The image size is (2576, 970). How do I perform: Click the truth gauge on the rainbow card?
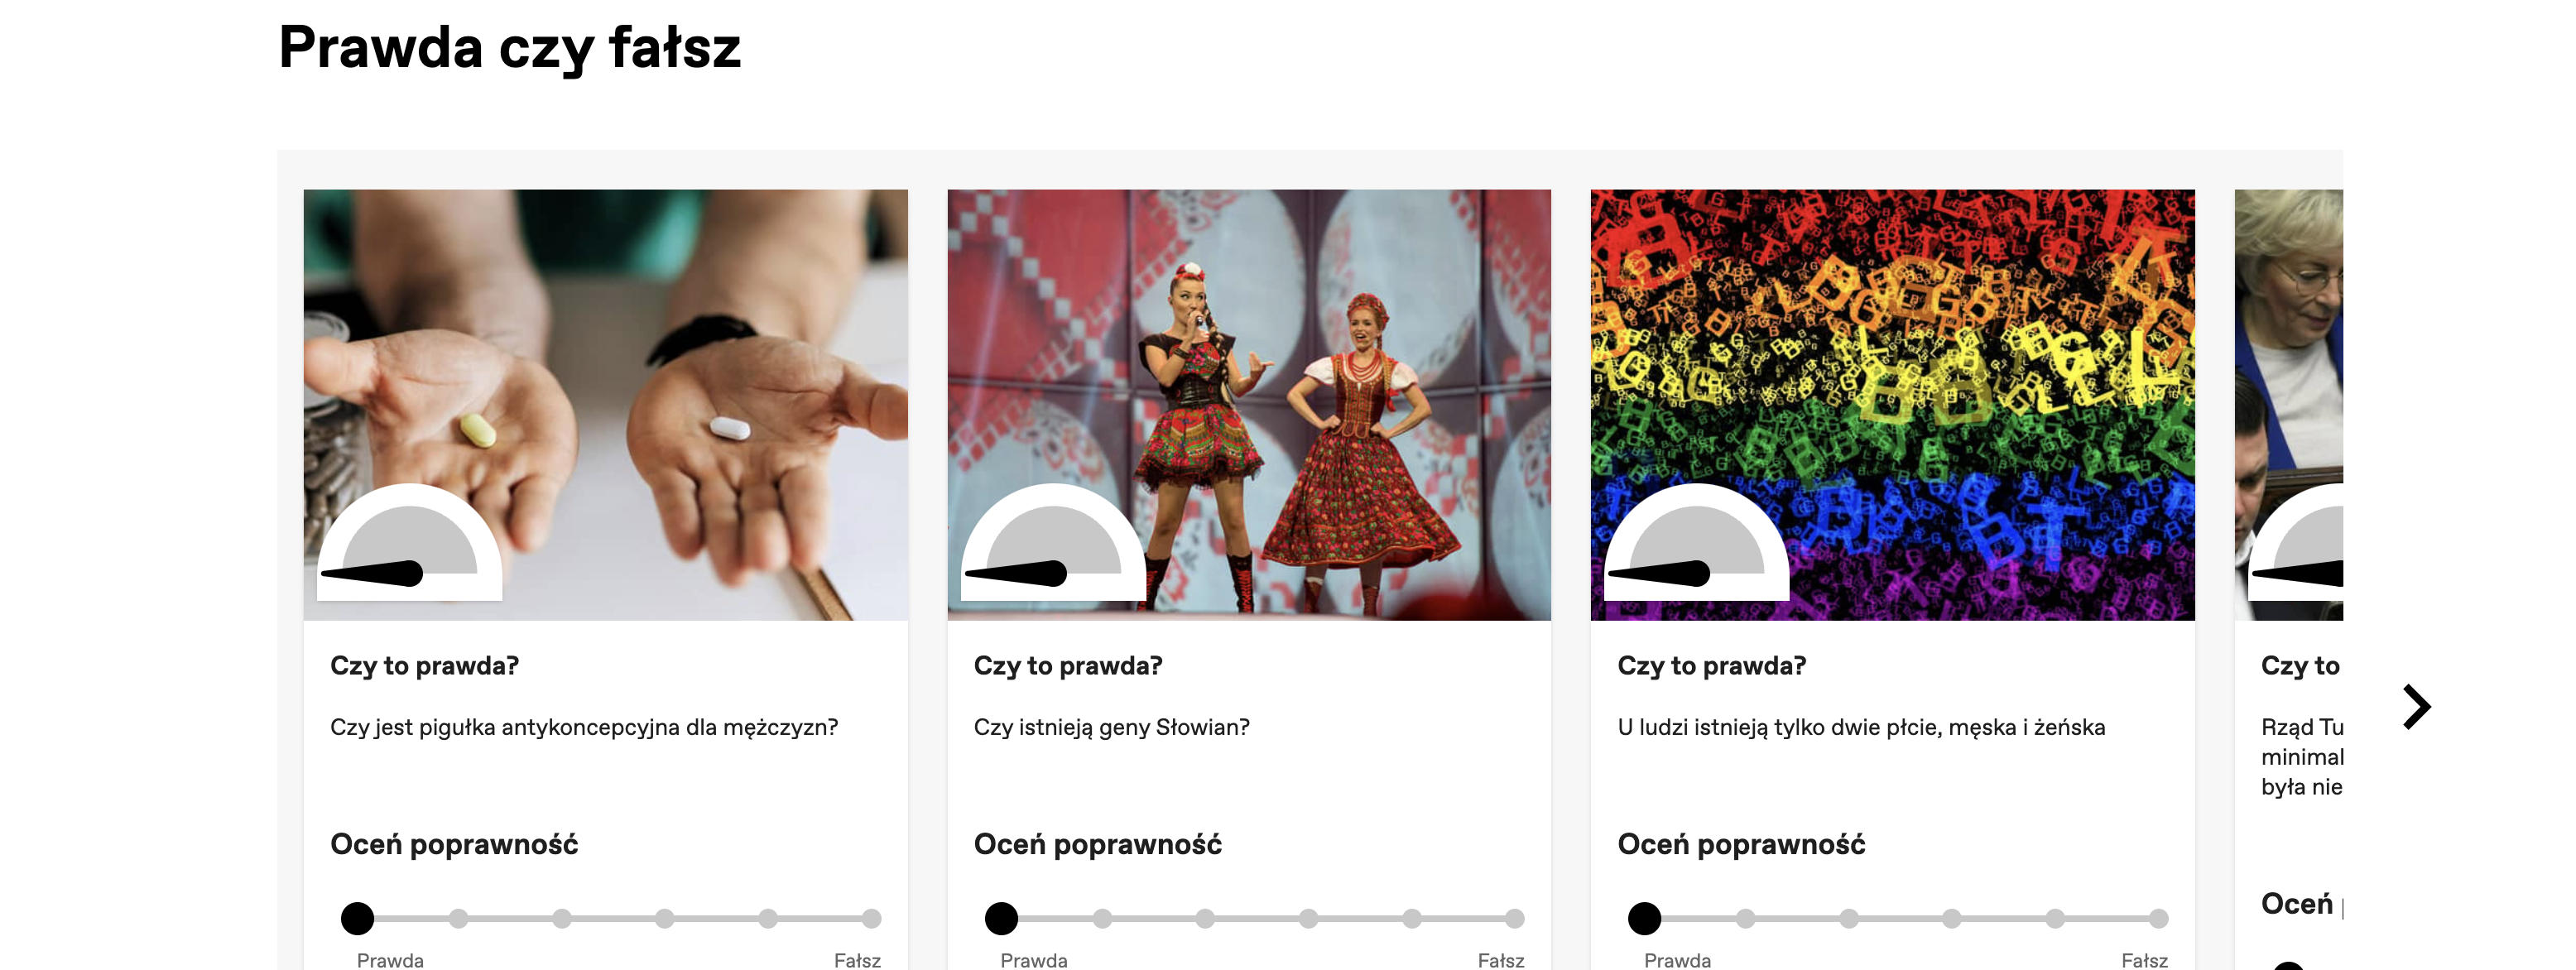click(1696, 545)
